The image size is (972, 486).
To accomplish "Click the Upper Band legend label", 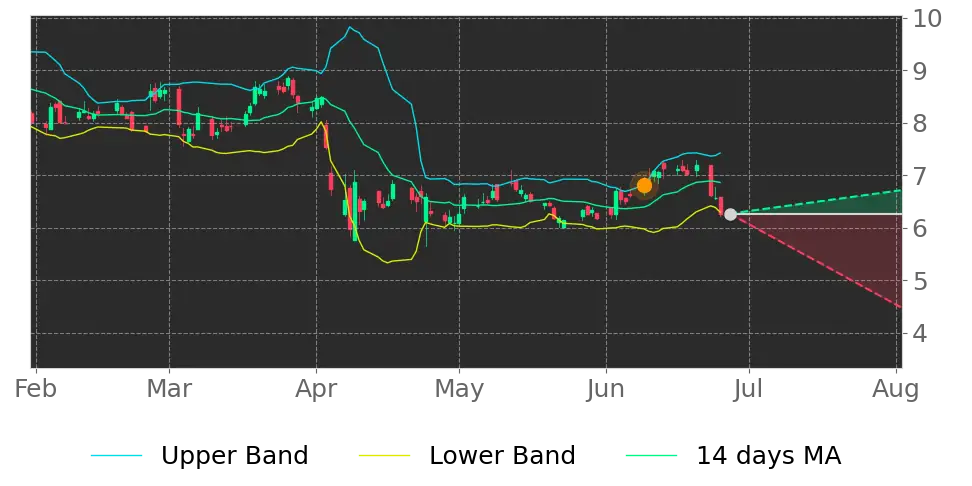I will pos(234,456).
